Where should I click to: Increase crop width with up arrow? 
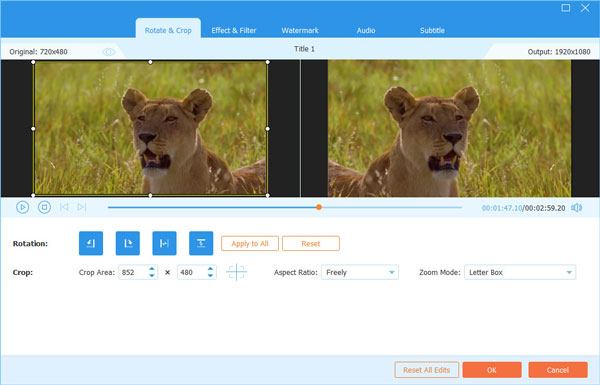pyautogui.click(x=152, y=269)
